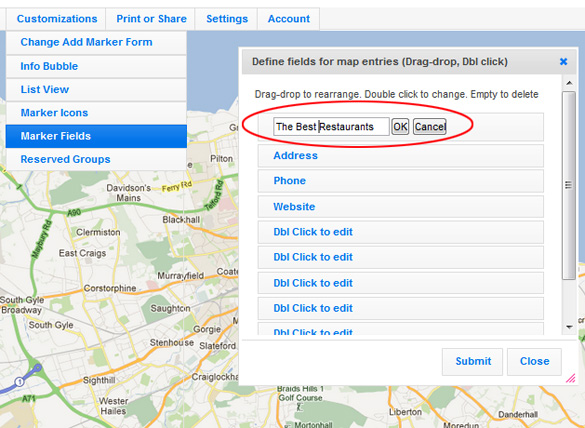
Task: Select the Address field row
Action: [x=401, y=156]
